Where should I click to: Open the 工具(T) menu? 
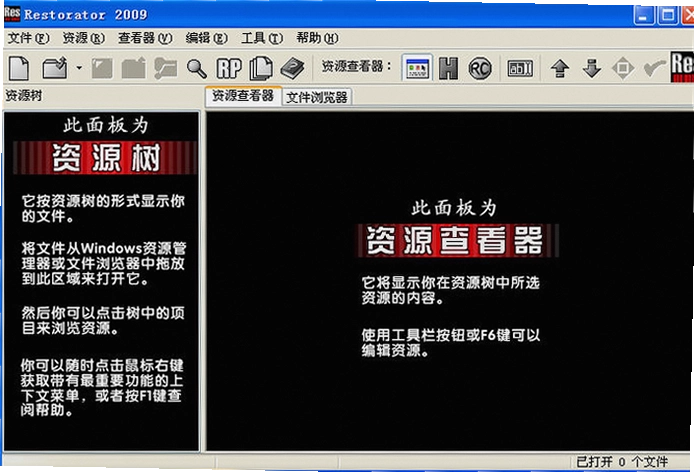[262, 38]
